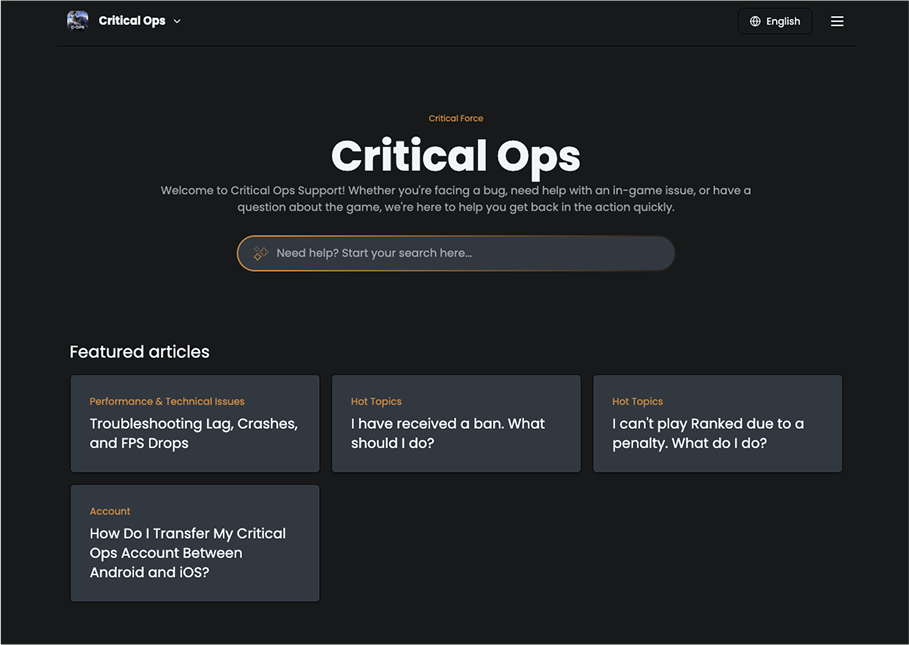Viewport: 909px width, 645px height.
Task: Click the Featured articles section heading
Action: 139,352
